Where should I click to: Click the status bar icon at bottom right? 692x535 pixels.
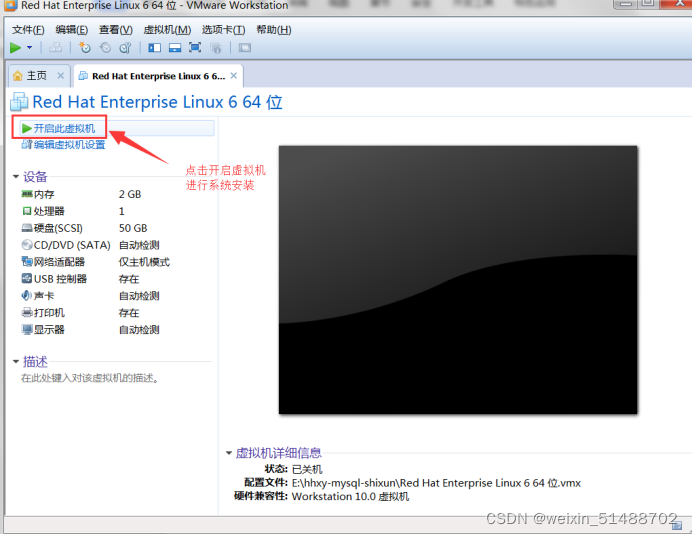677,525
